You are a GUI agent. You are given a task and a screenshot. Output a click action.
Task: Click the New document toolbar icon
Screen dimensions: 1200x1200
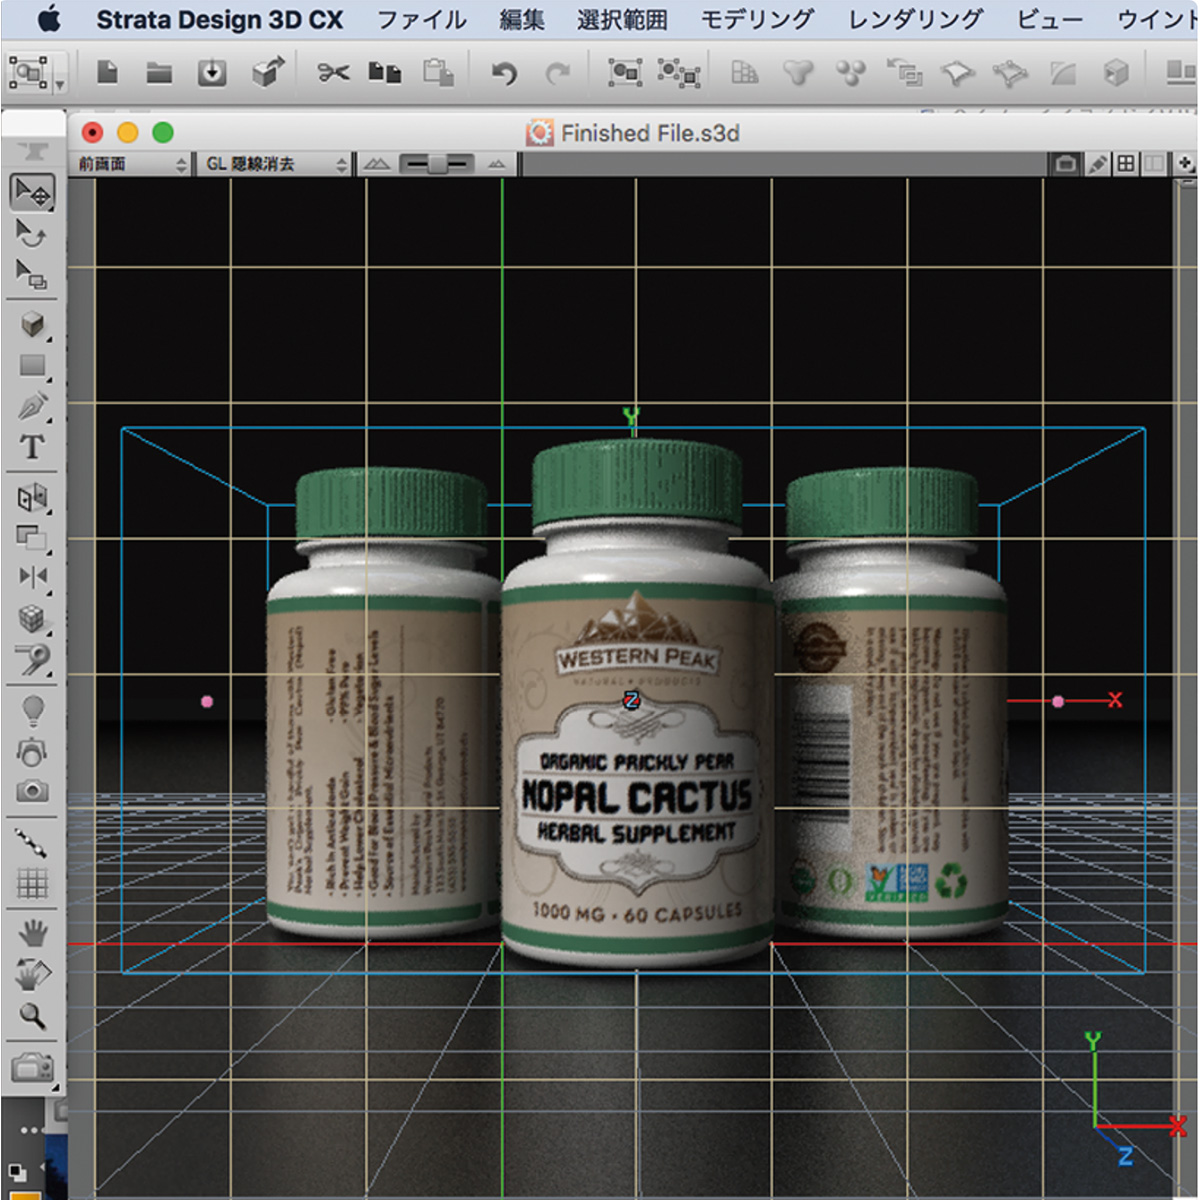pos(108,72)
